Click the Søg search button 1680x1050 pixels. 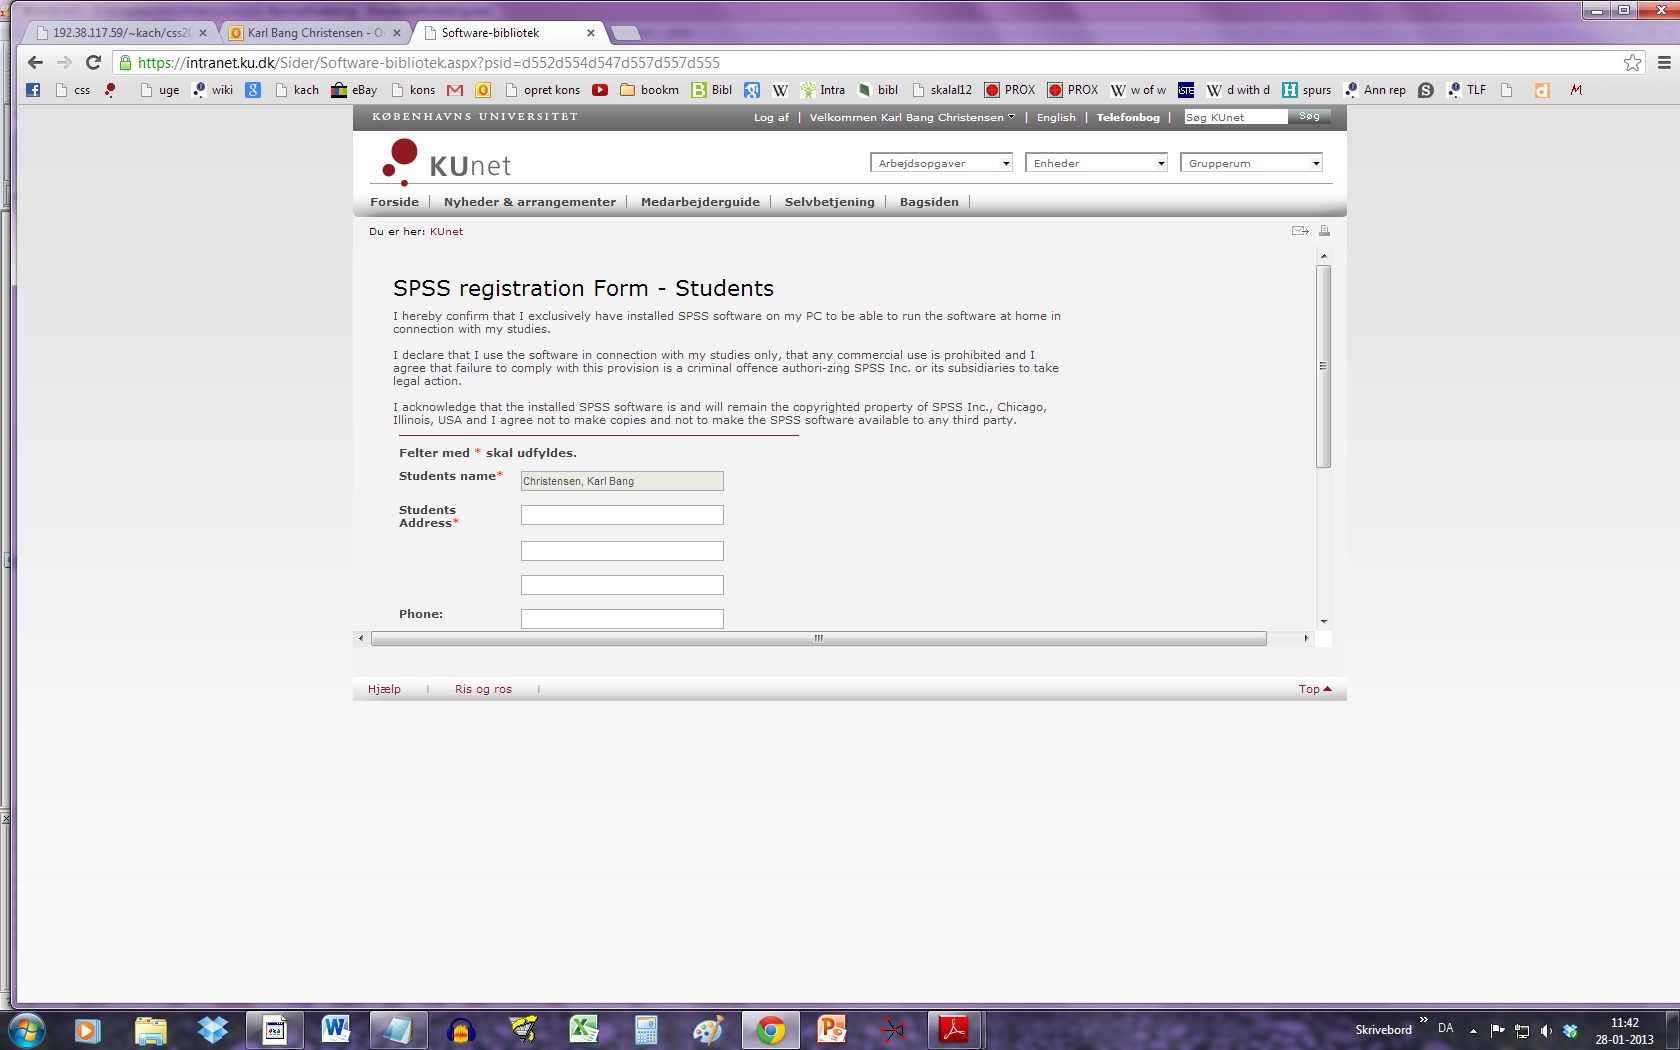(x=1309, y=117)
